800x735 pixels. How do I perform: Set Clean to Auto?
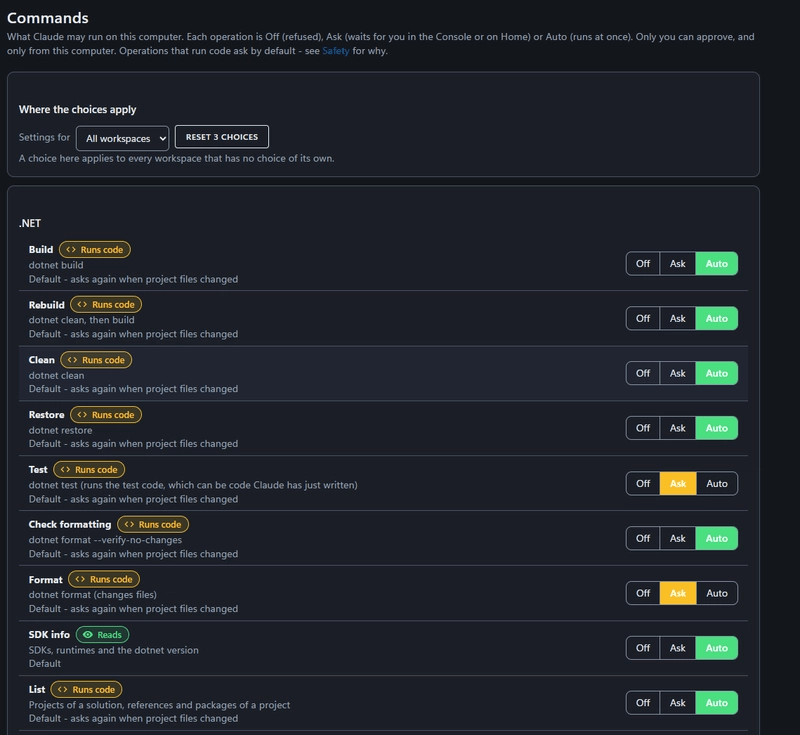point(716,373)
